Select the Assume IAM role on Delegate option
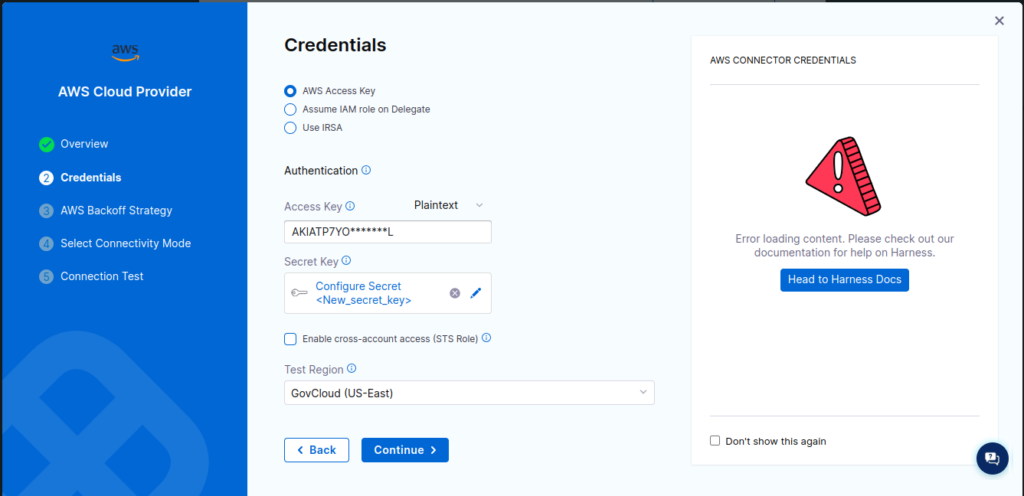 click(291, 109)
